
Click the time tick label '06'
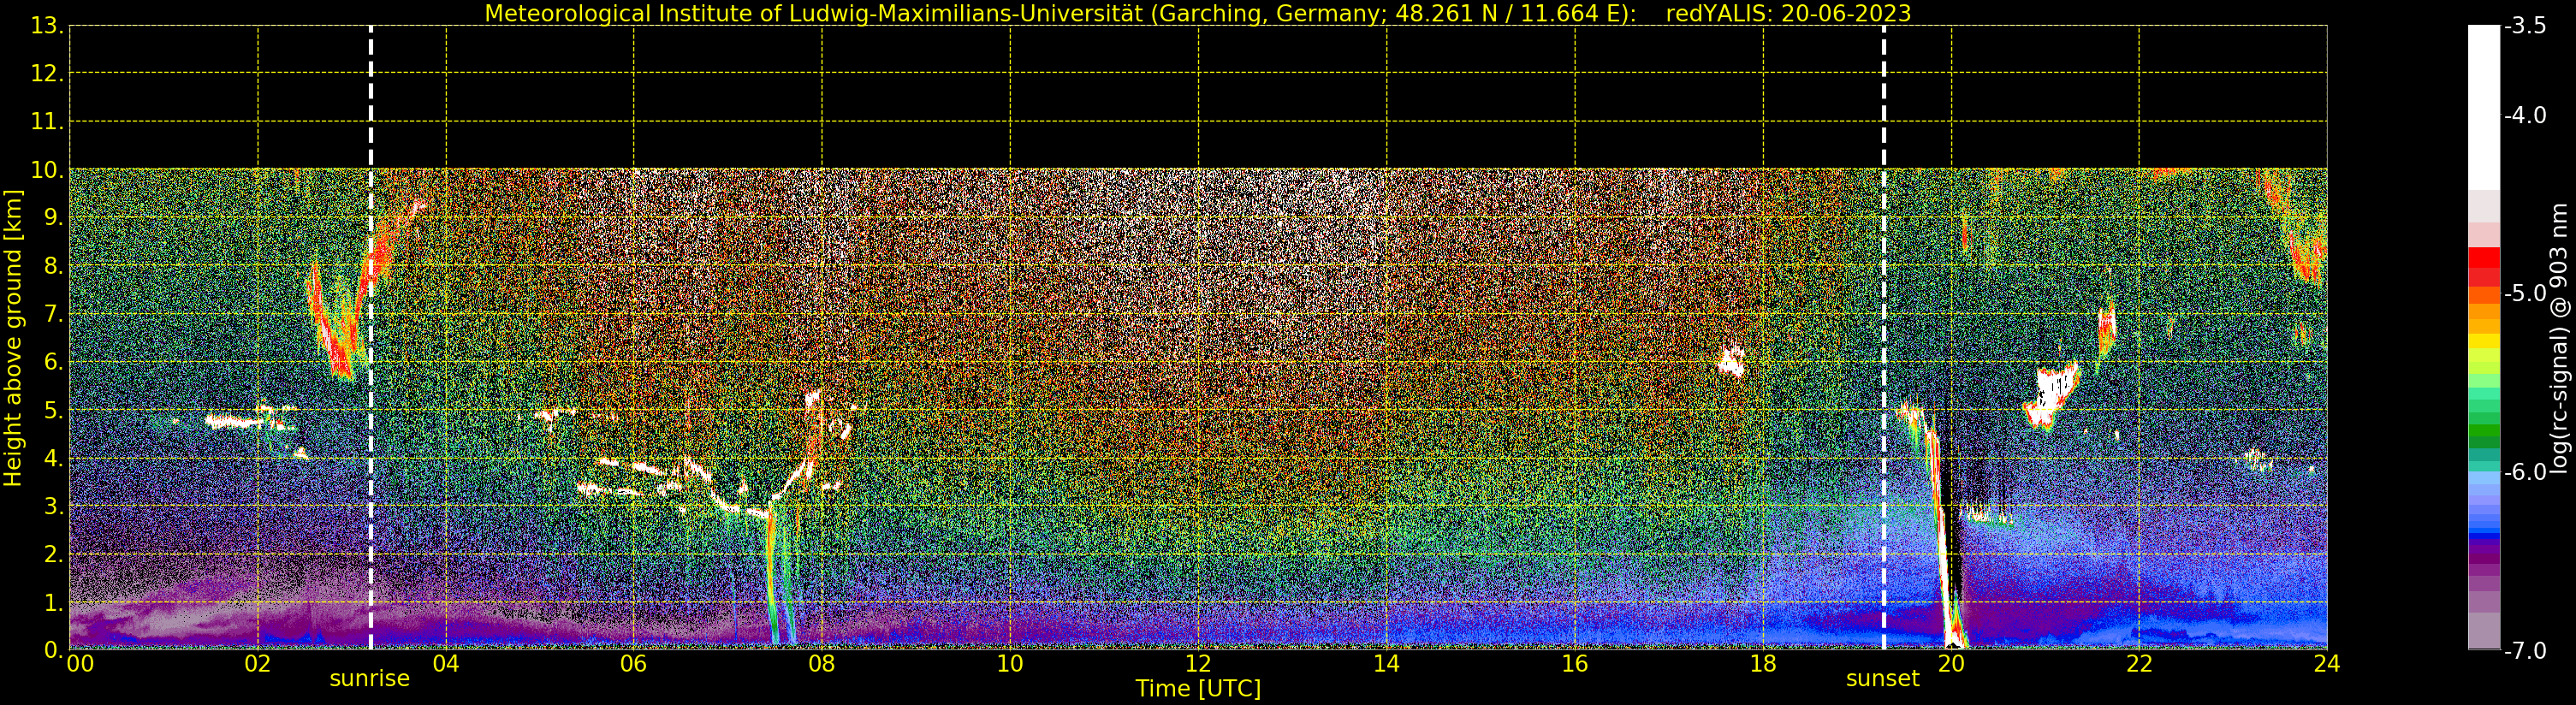pyautogui.click(x=634, y=664)
